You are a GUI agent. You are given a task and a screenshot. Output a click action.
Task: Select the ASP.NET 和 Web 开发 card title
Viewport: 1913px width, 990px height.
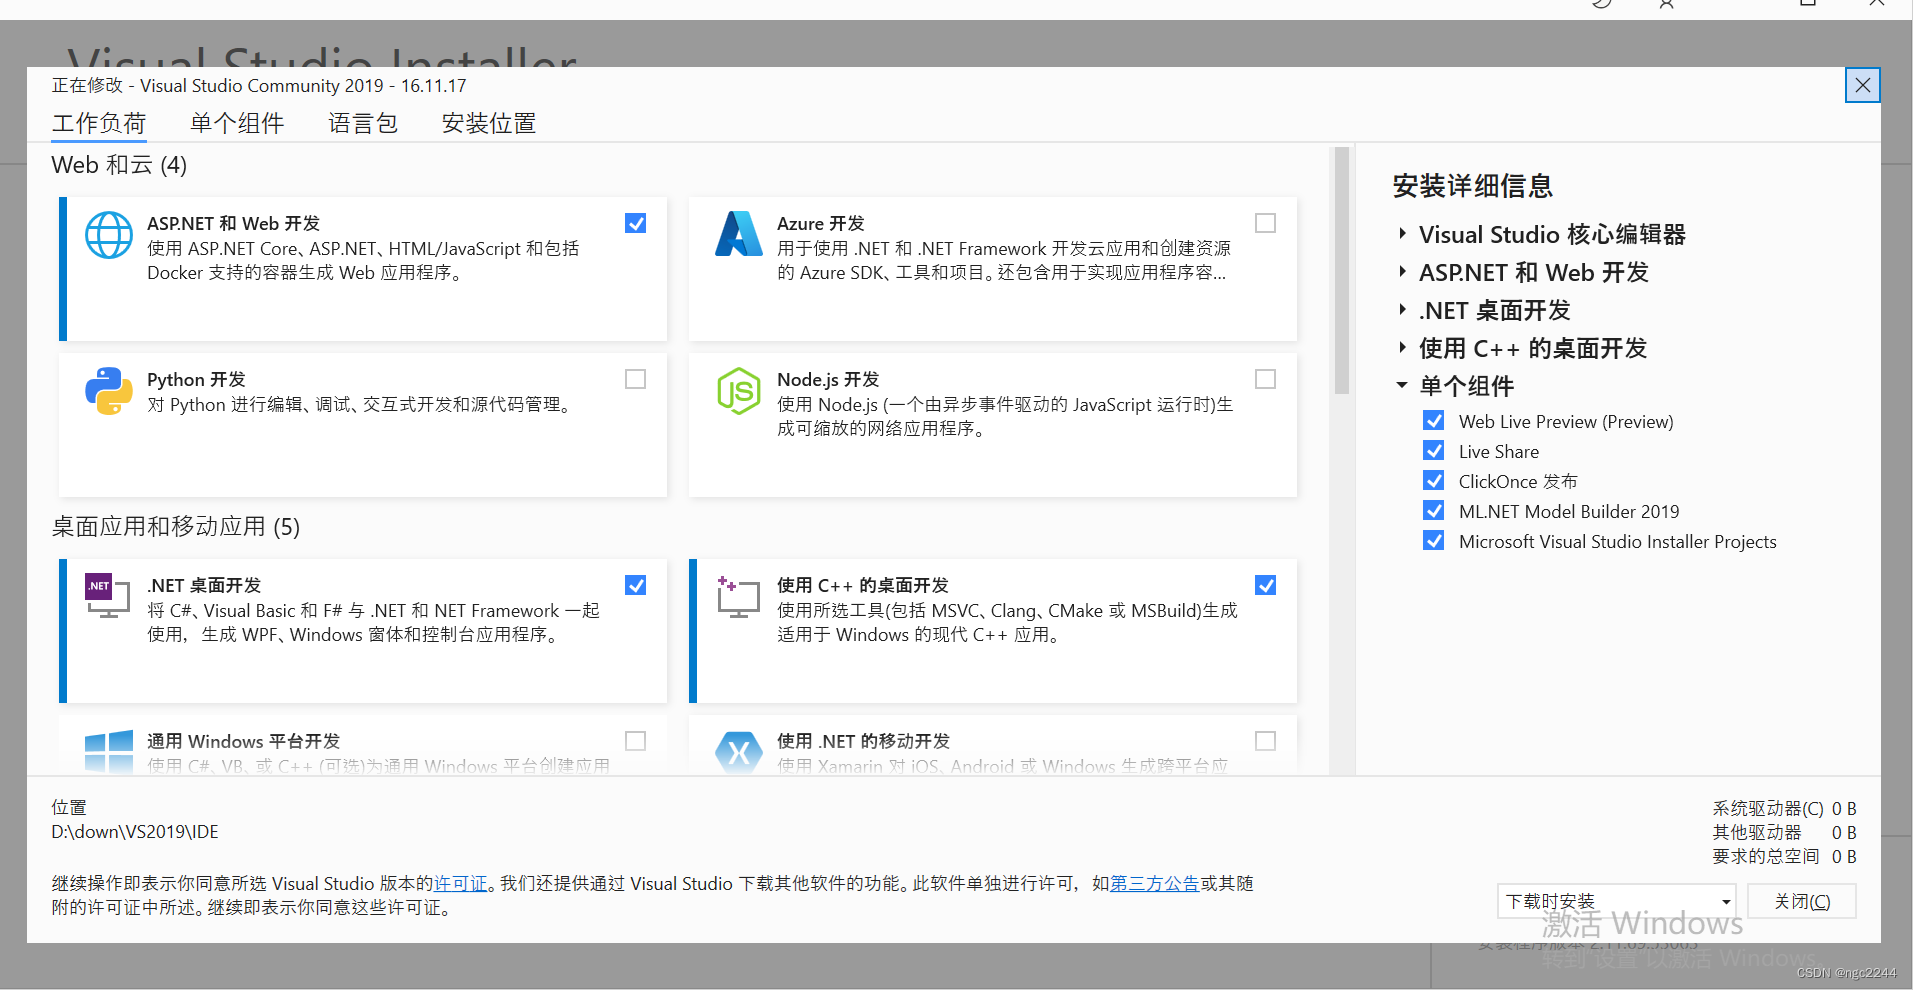click(x=233, y=224)
